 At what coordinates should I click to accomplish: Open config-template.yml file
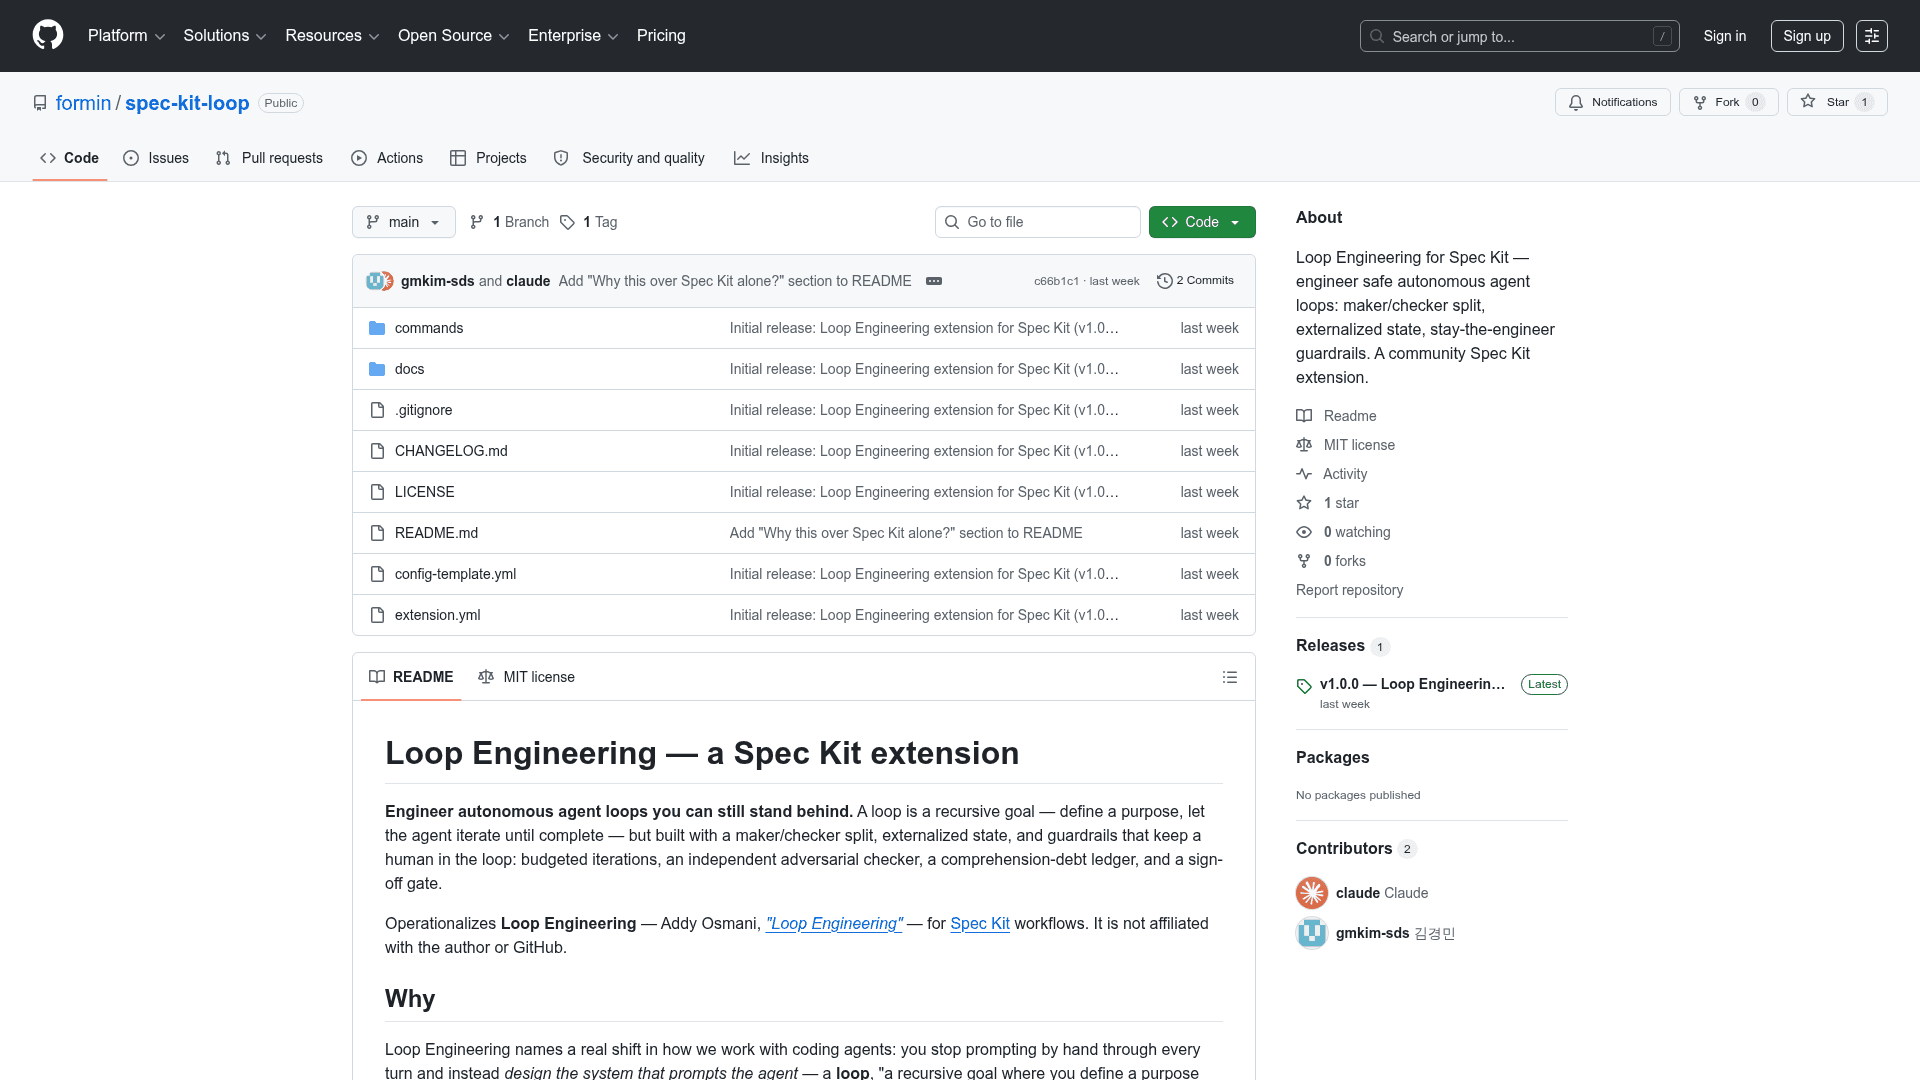tap(455, 574)
